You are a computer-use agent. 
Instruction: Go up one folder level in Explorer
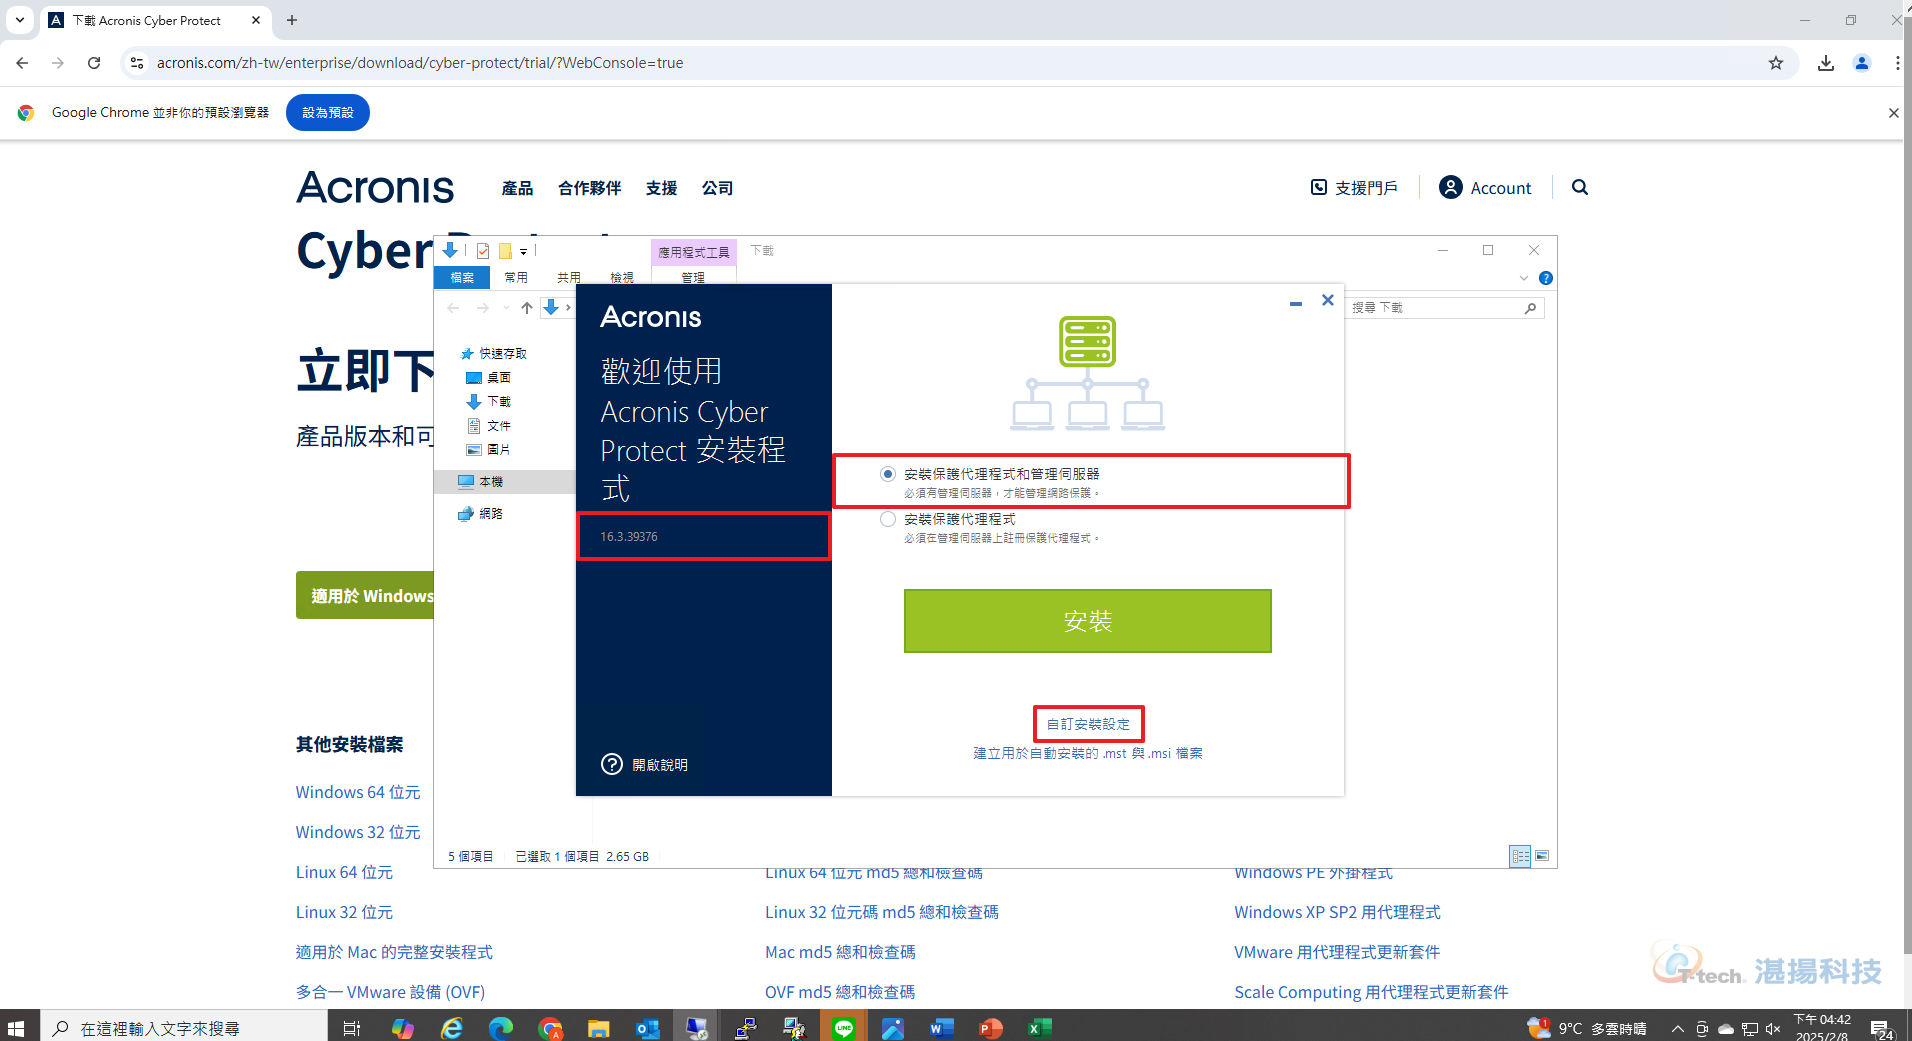click(527, 308)
